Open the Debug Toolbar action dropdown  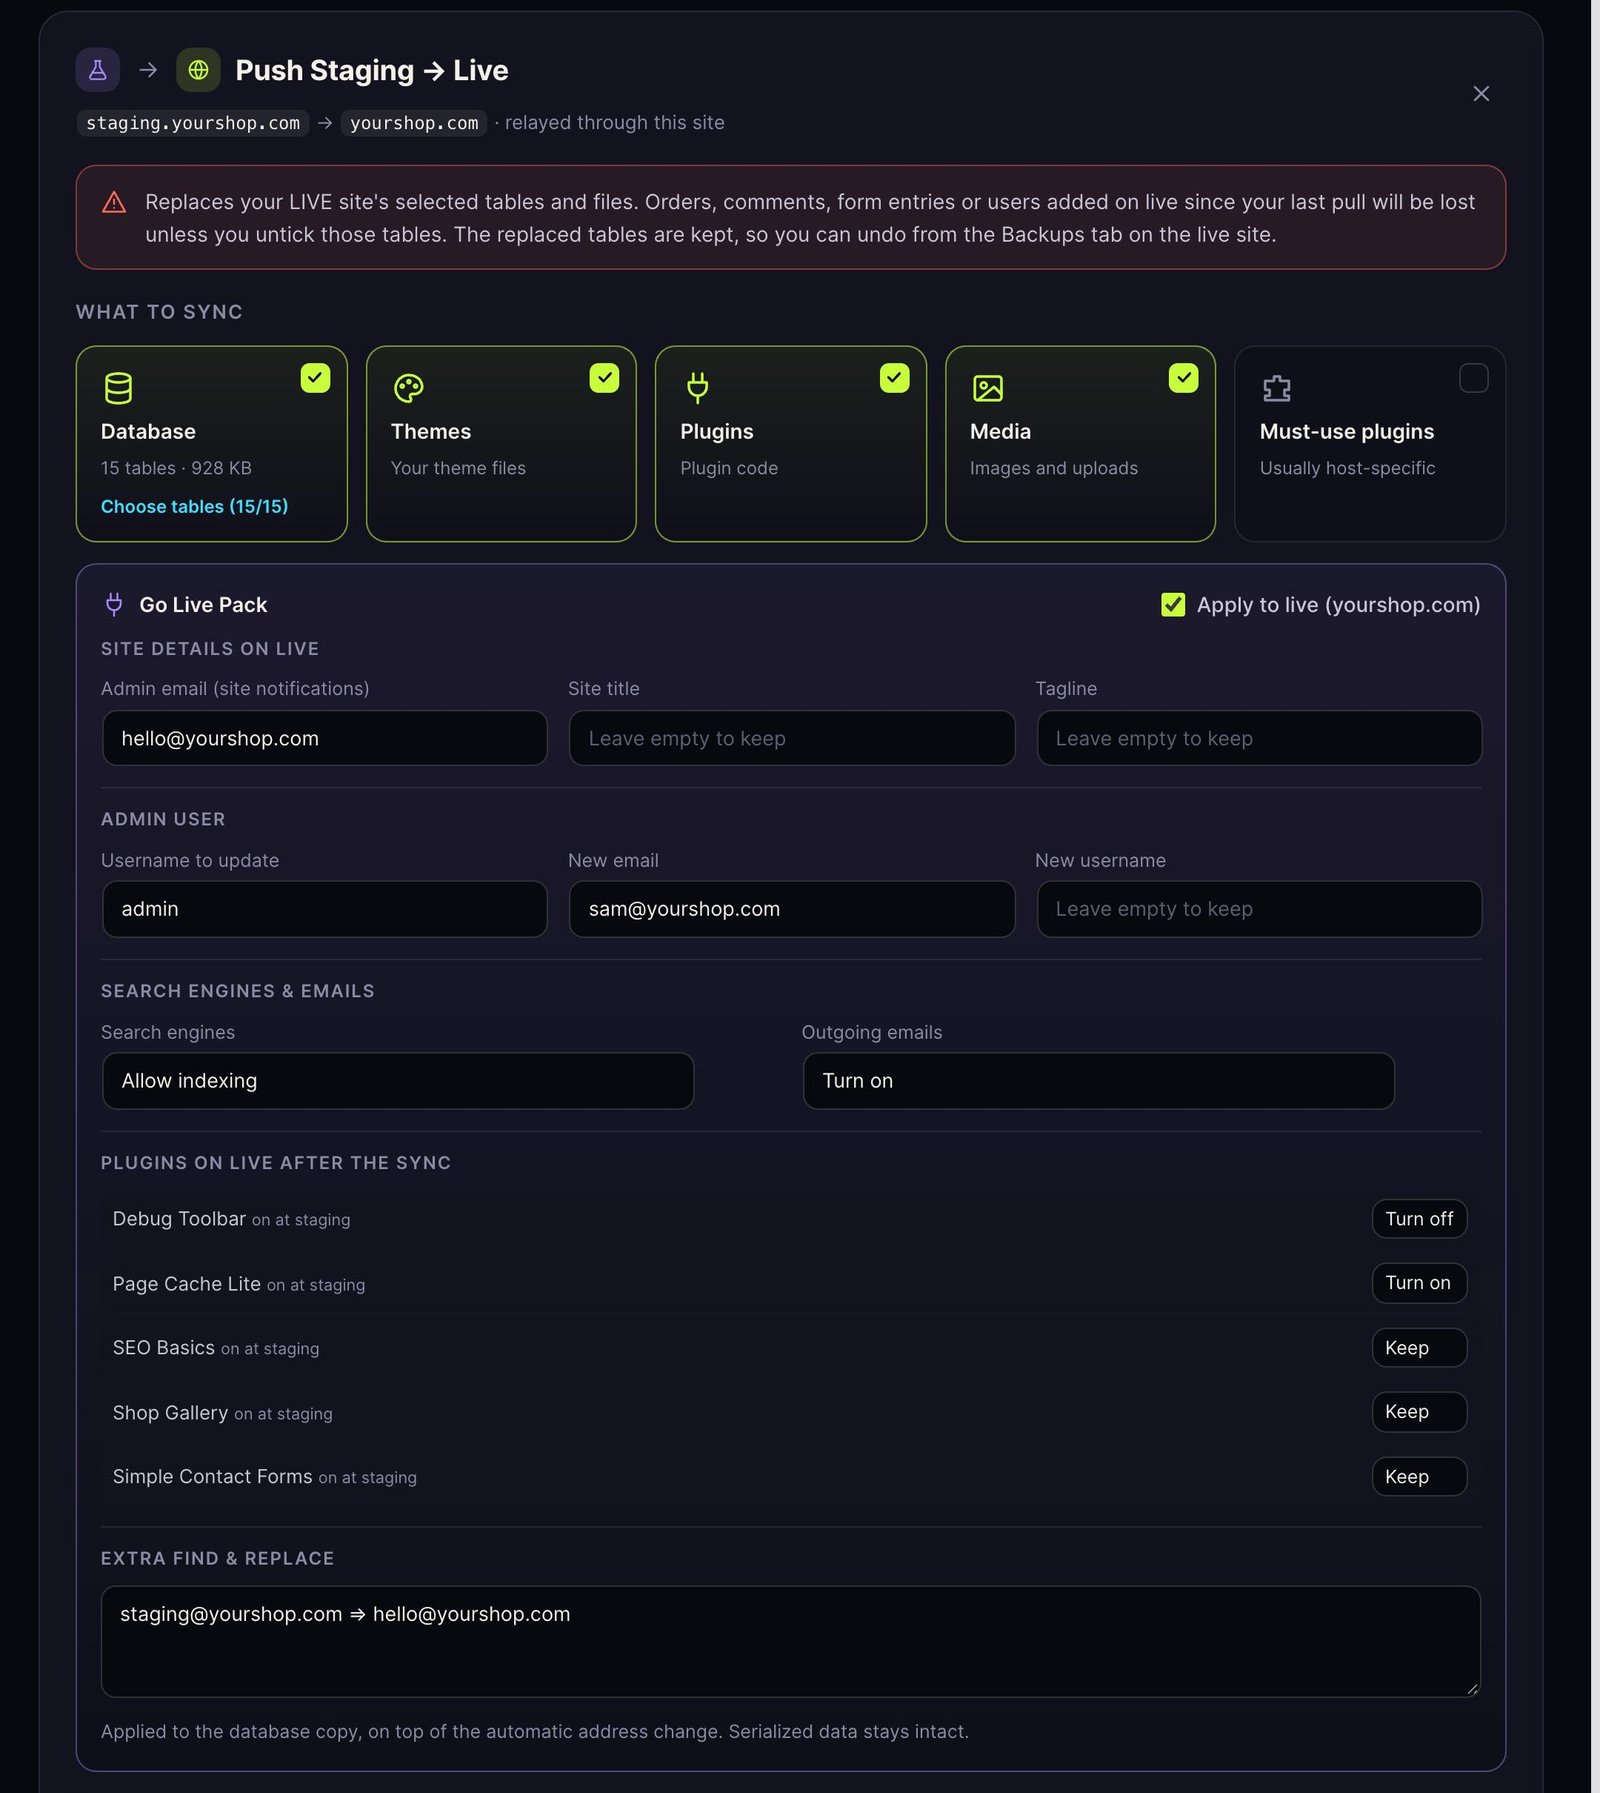tap(1419, 1219)
